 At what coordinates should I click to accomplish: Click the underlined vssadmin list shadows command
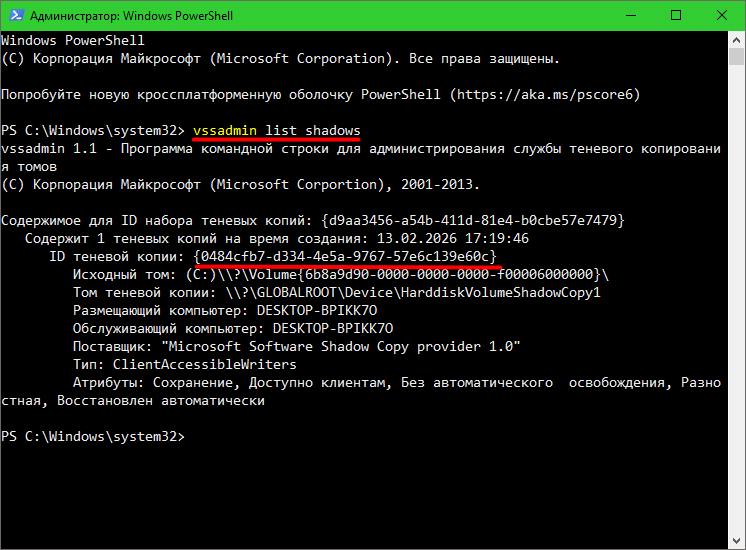click(276, 131)
